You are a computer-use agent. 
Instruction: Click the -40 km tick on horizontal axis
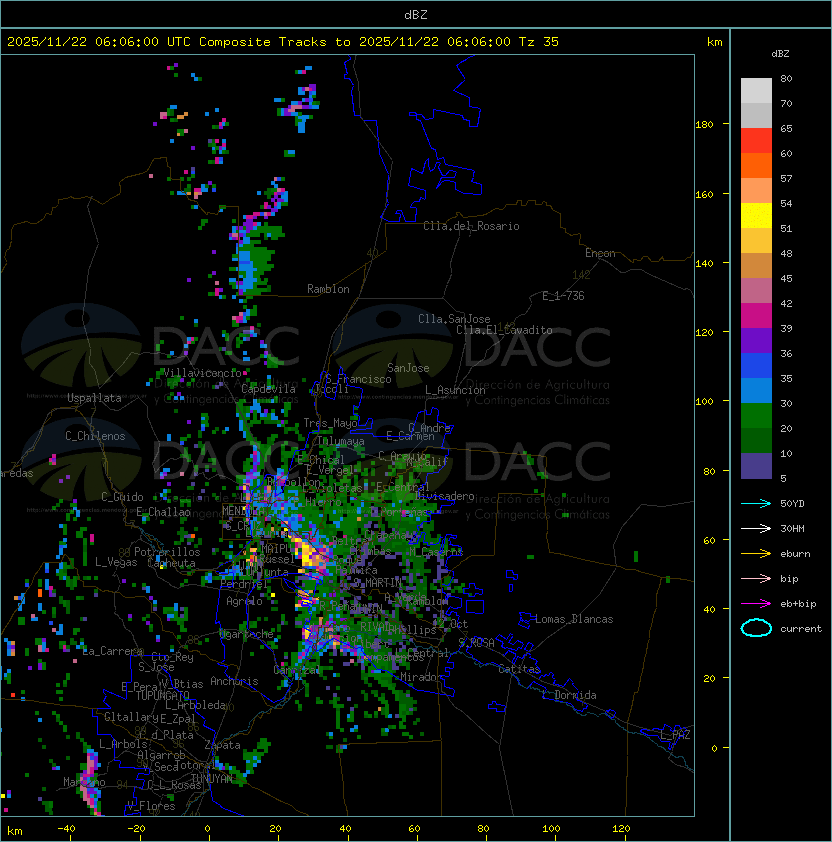tap(66, 829)
